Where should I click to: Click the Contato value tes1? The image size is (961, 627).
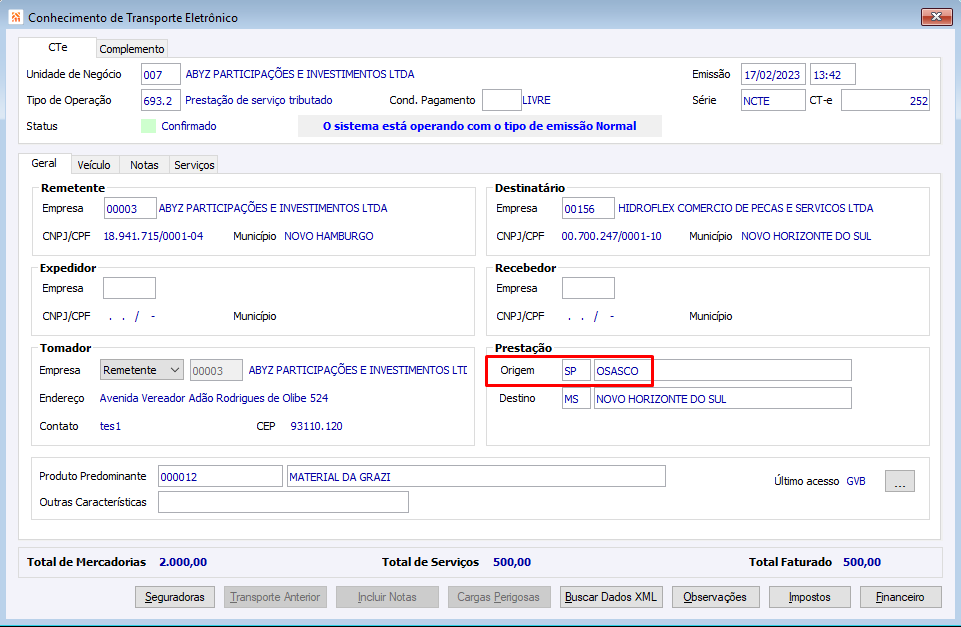click(110, 426)
